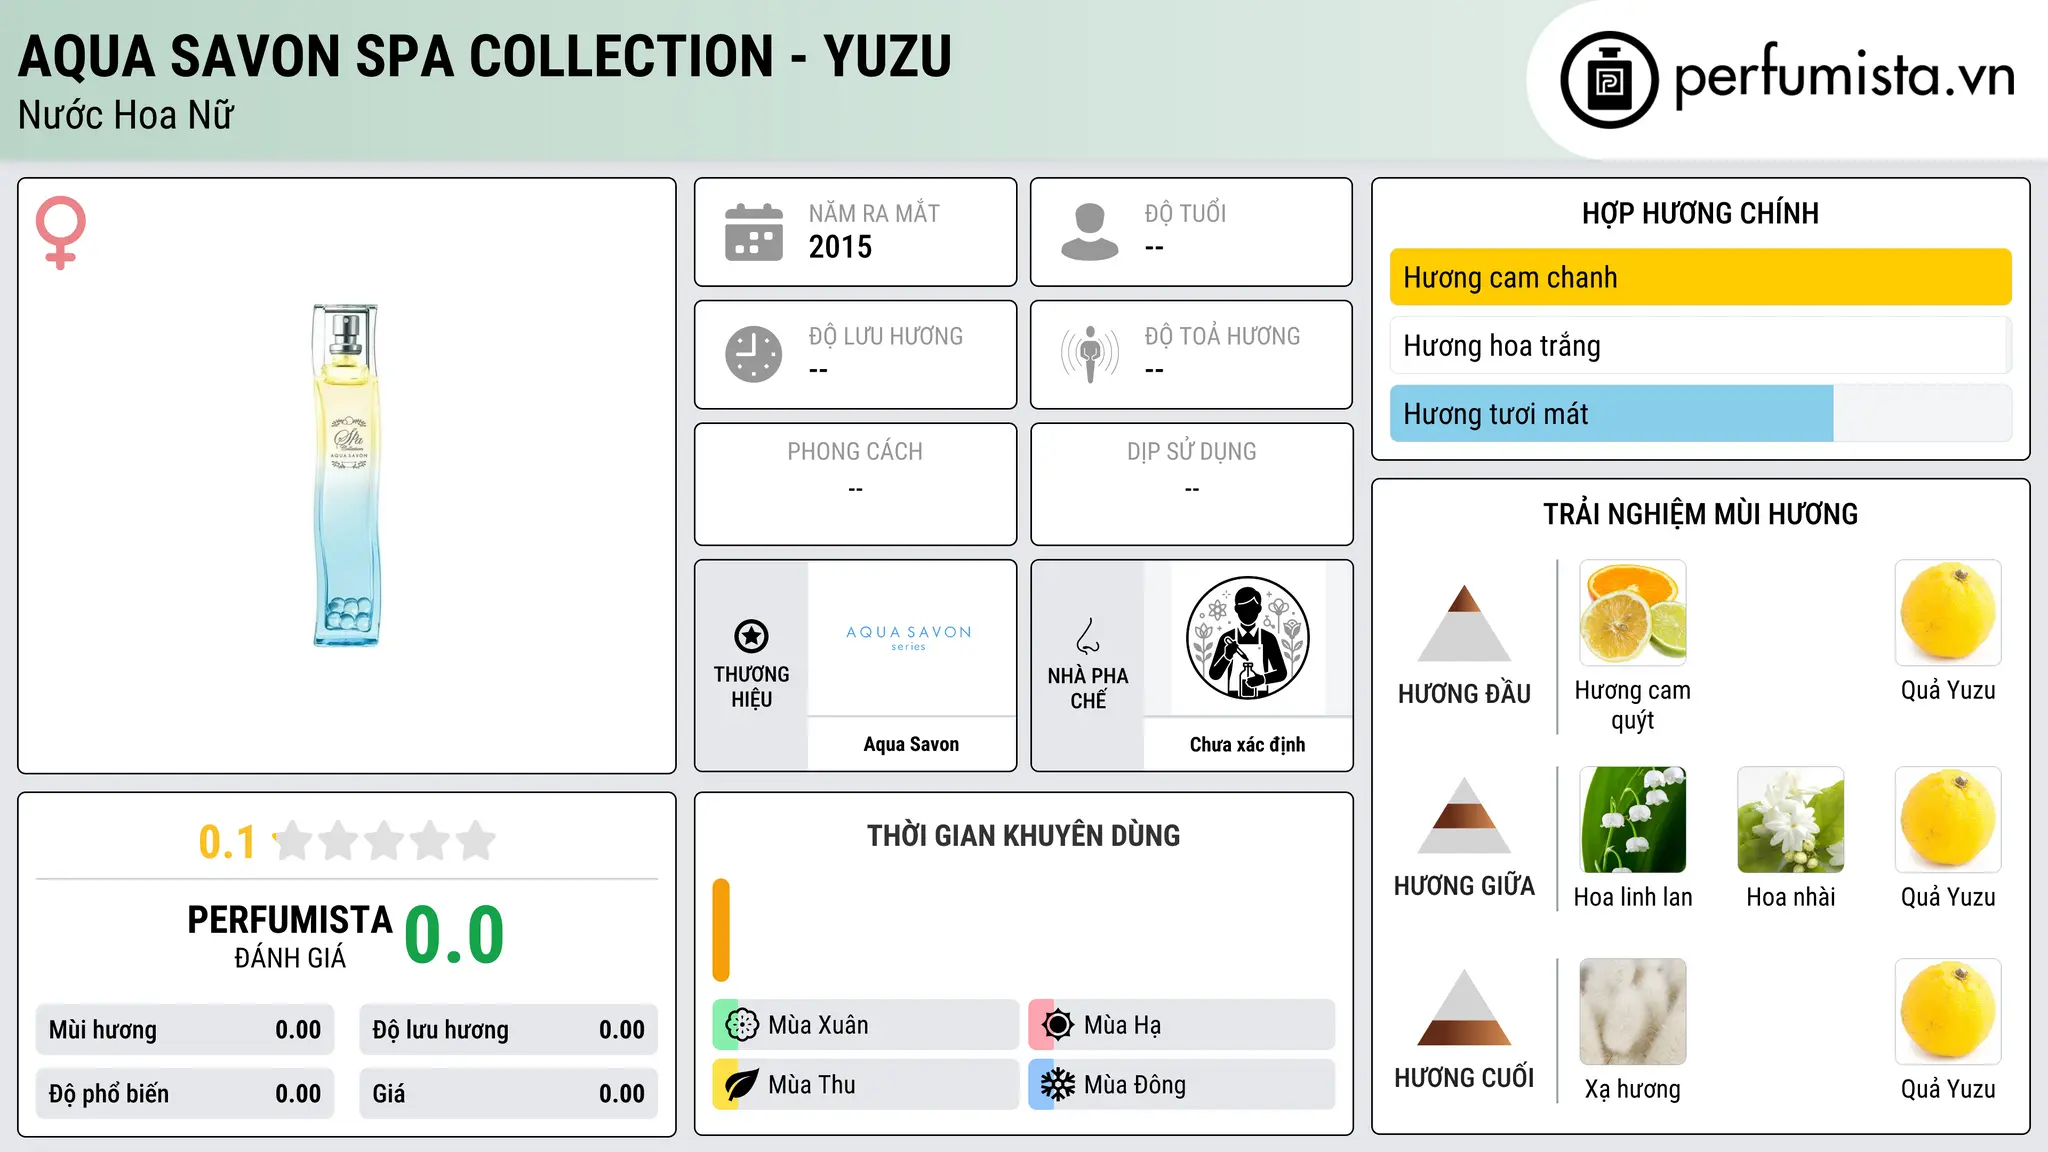The image size is (2048, 1152).
Task: Select the Quả Yuzu image in Hương cuối row
Action: click(x=1948, y=1012)
